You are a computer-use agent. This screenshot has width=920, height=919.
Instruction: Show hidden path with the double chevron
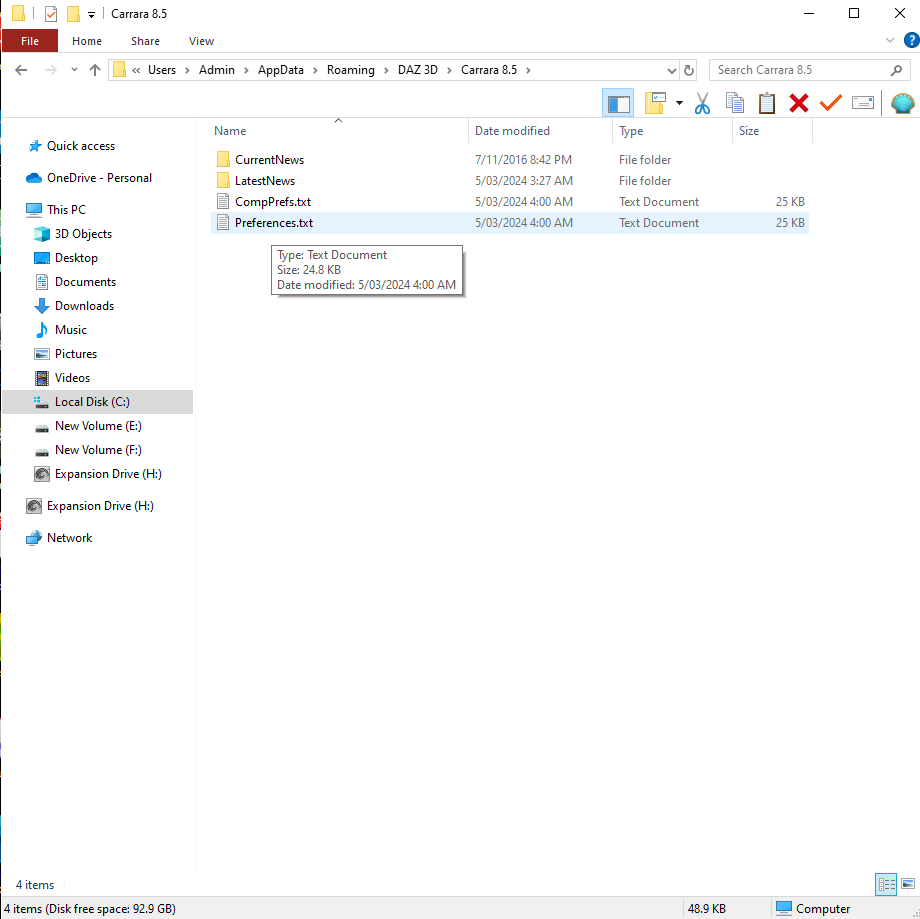[x=136, y=70]
